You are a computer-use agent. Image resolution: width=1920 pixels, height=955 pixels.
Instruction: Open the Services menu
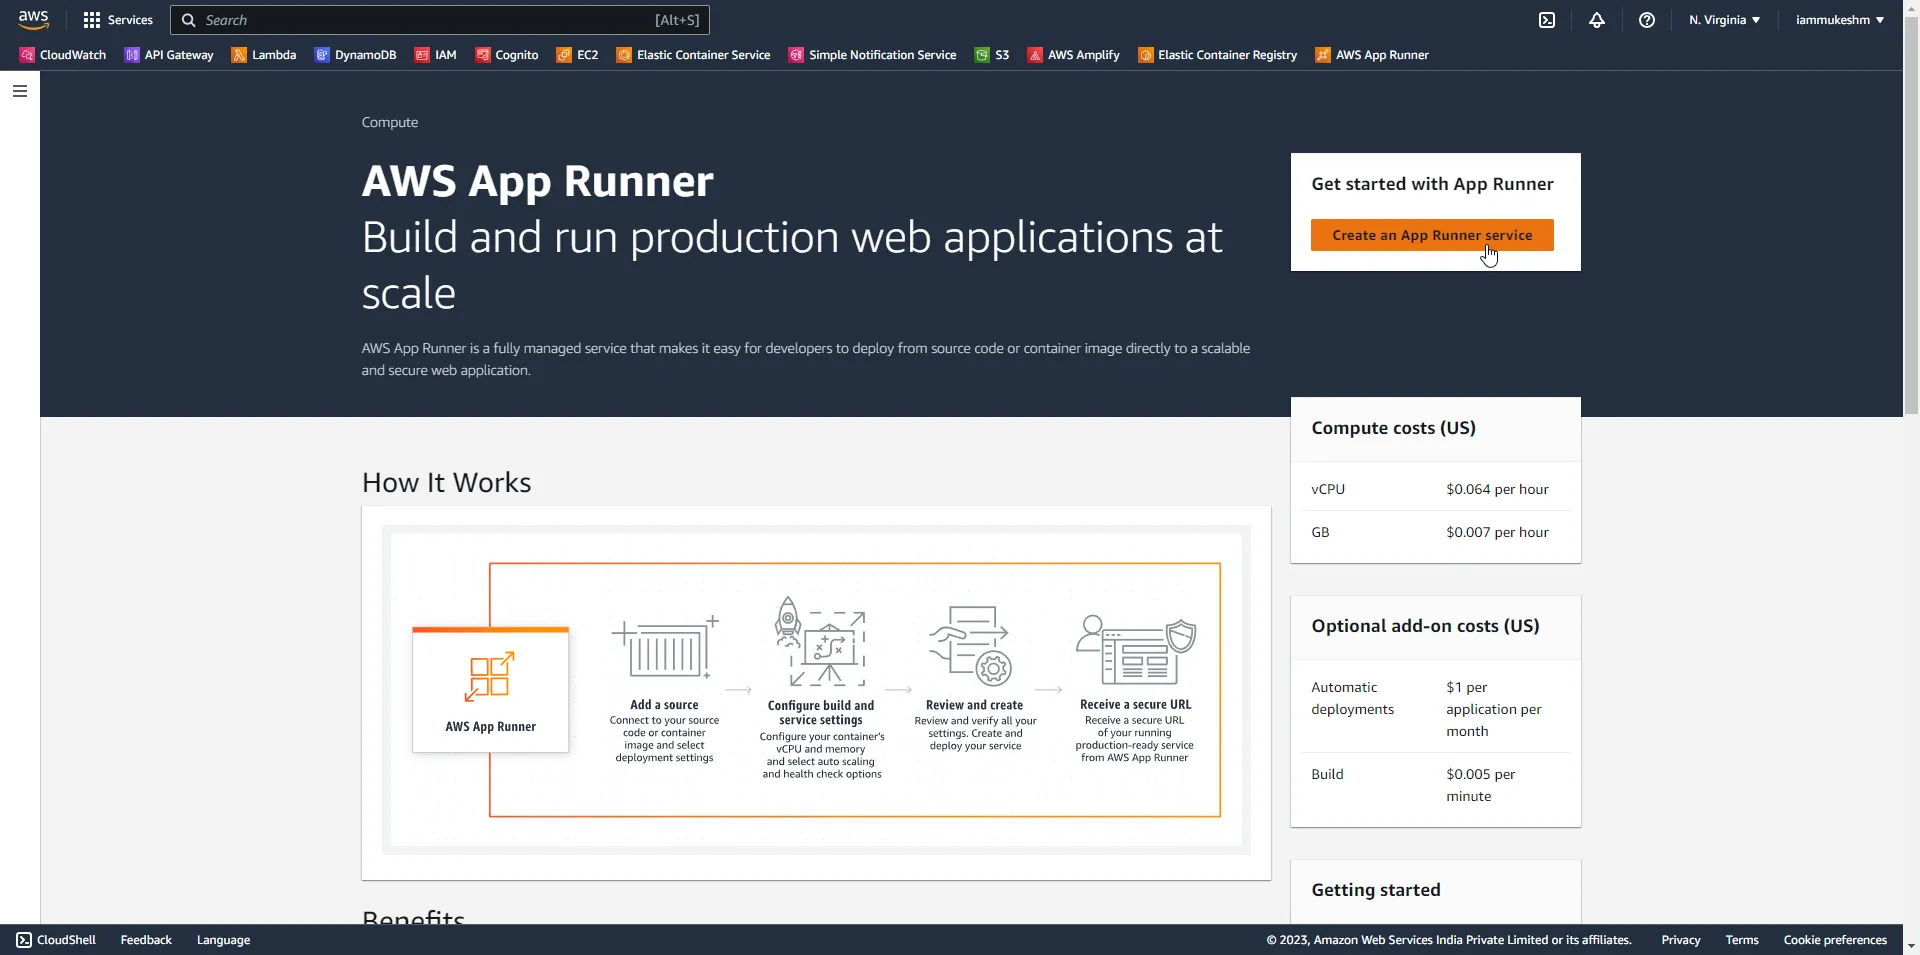click(x=117, y=19)
